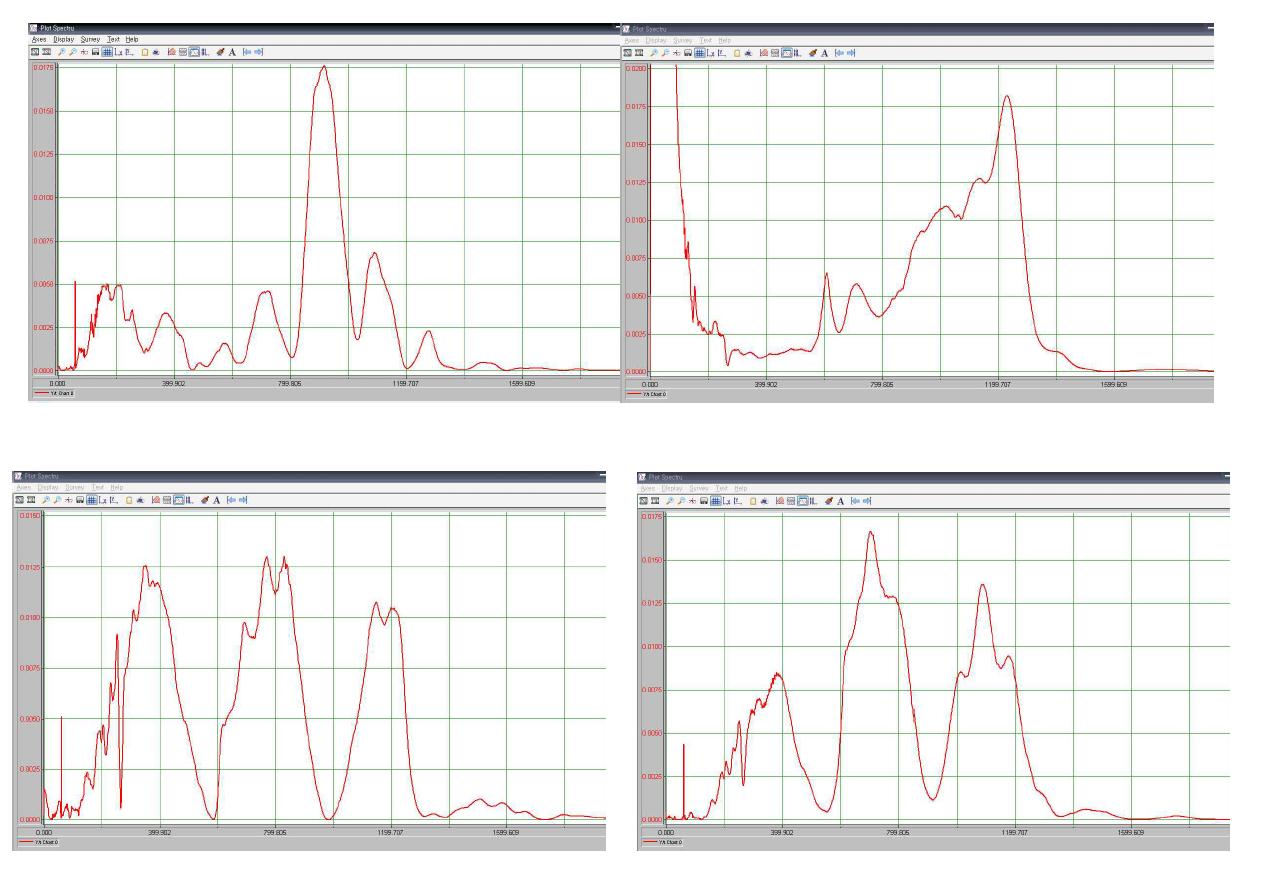Open Survey menu in top-left window
Screen dimensions: 1282x870
coord(90,39)
